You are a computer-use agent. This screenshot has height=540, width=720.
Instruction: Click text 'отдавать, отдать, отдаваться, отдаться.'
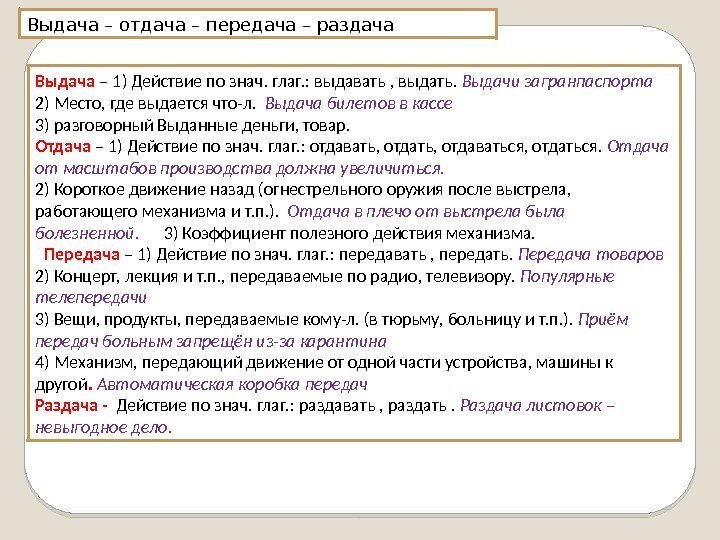pos(455,147)
